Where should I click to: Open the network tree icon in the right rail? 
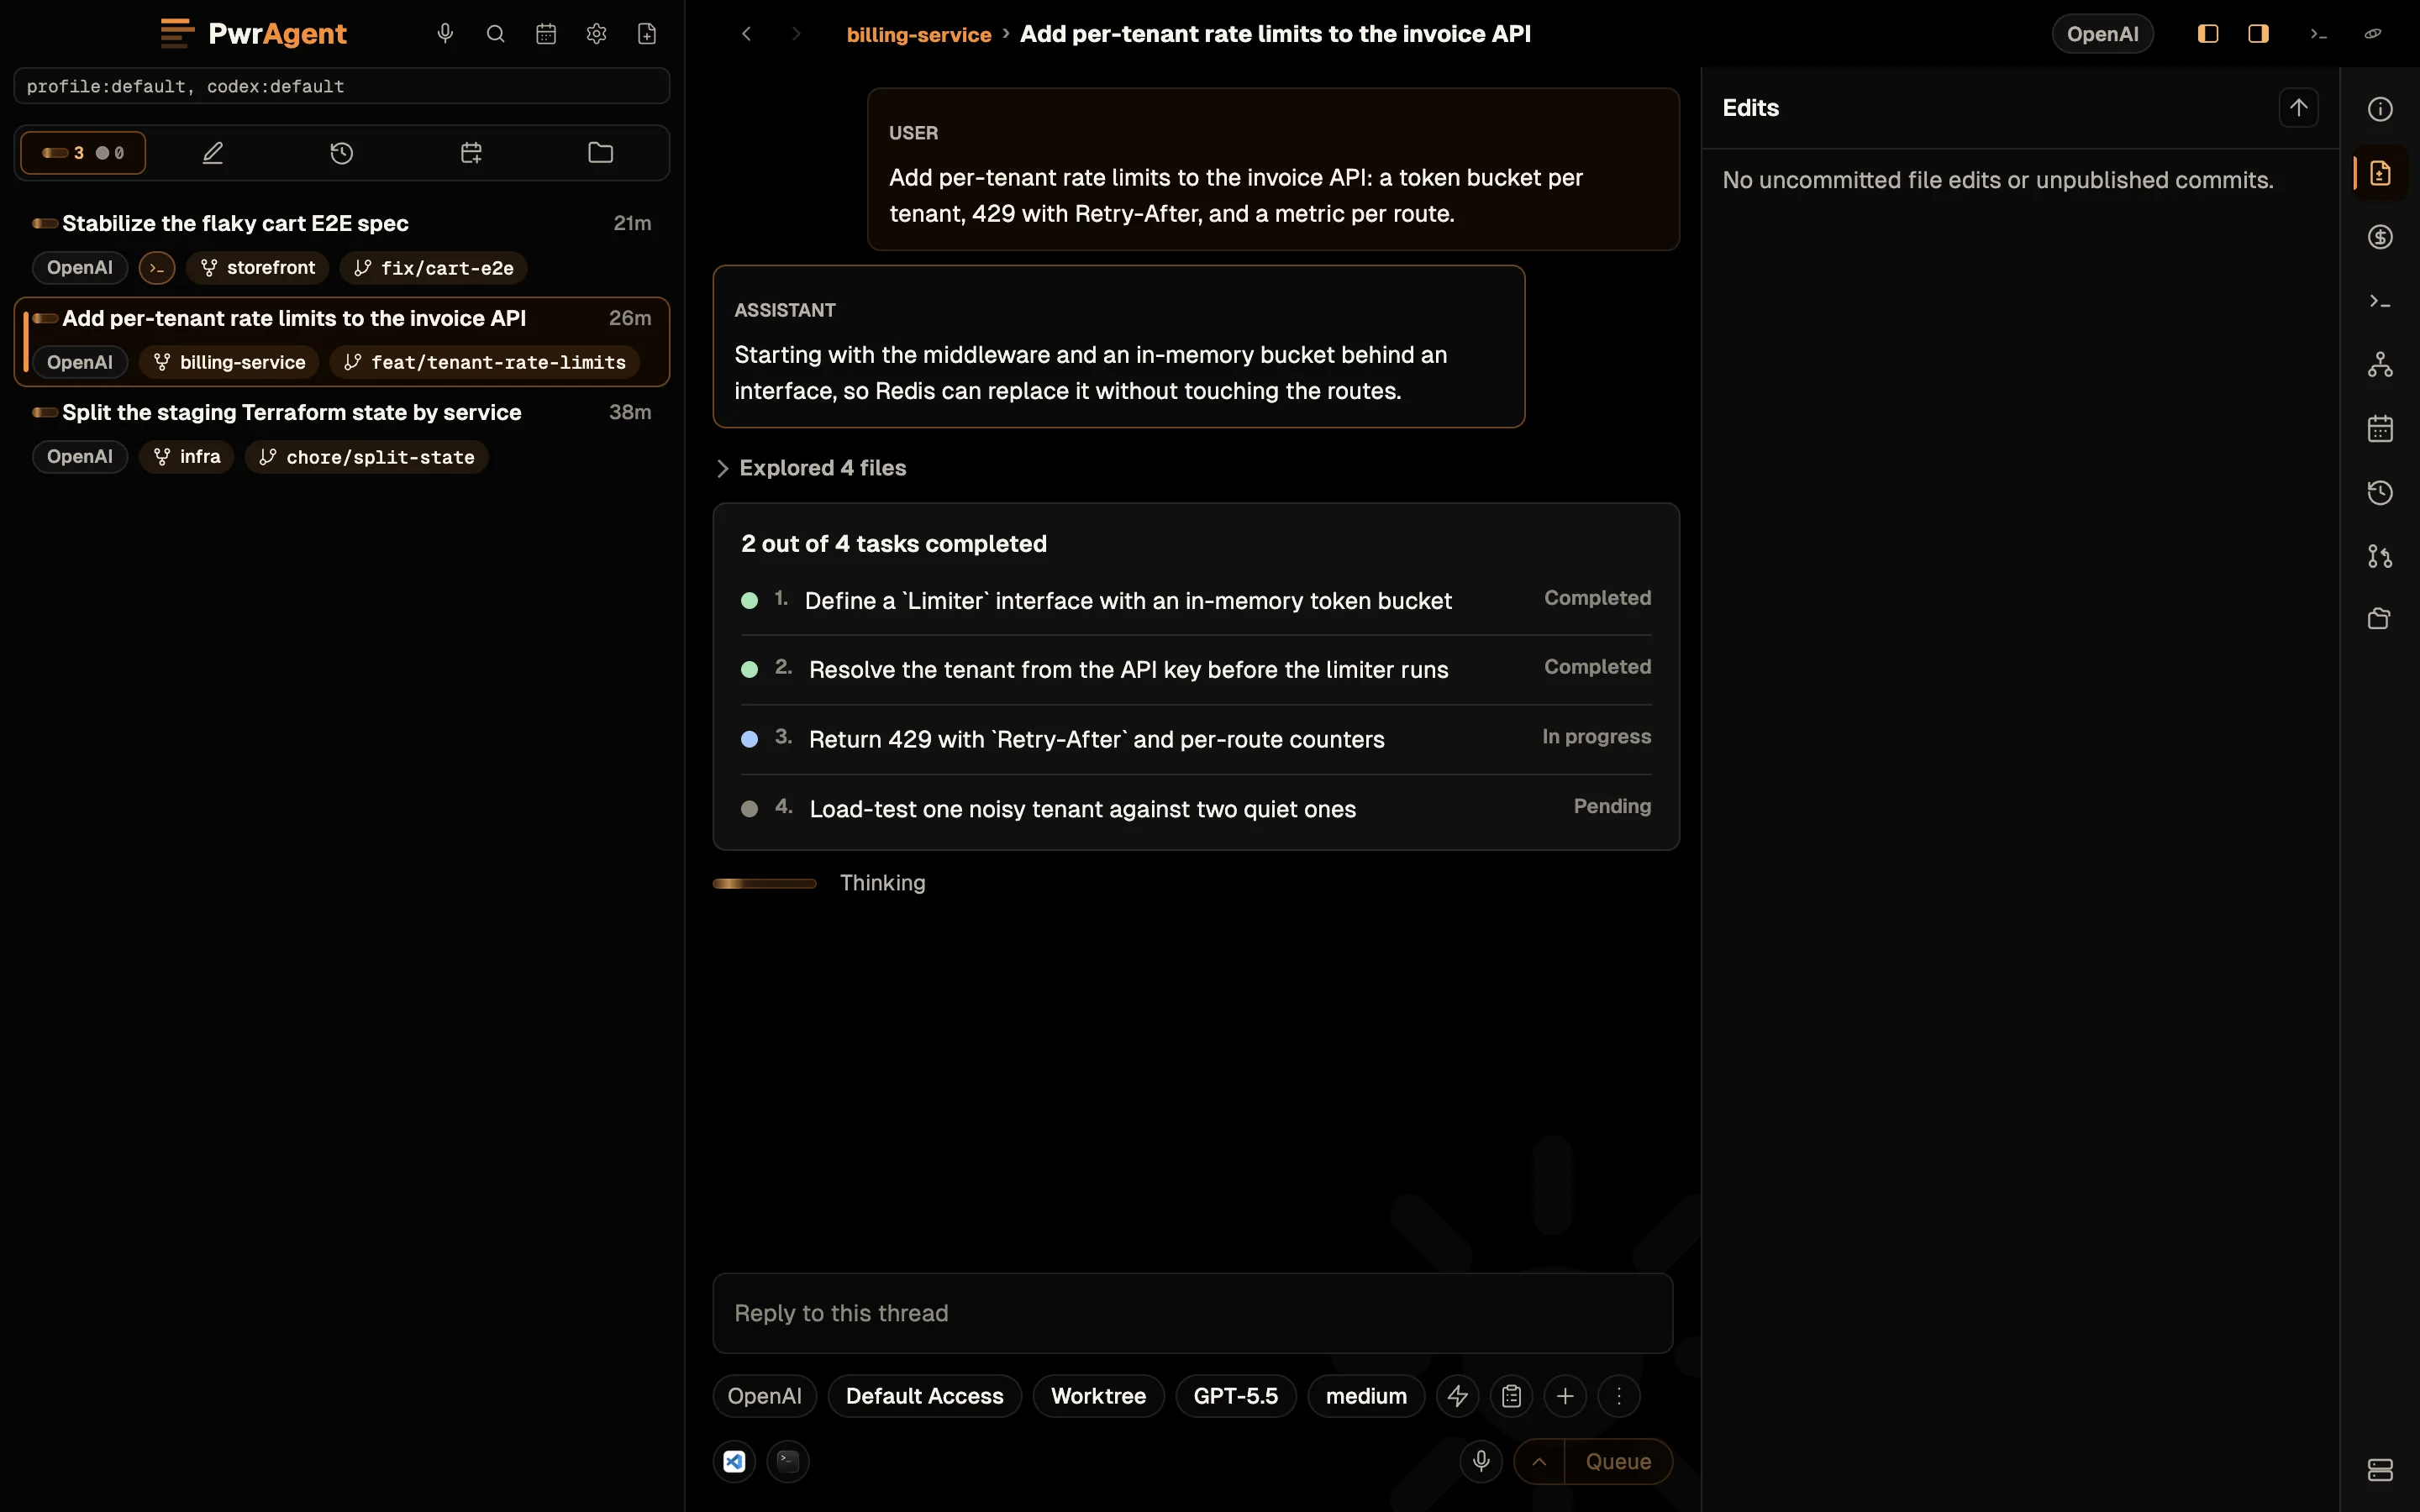(2380, 365)
